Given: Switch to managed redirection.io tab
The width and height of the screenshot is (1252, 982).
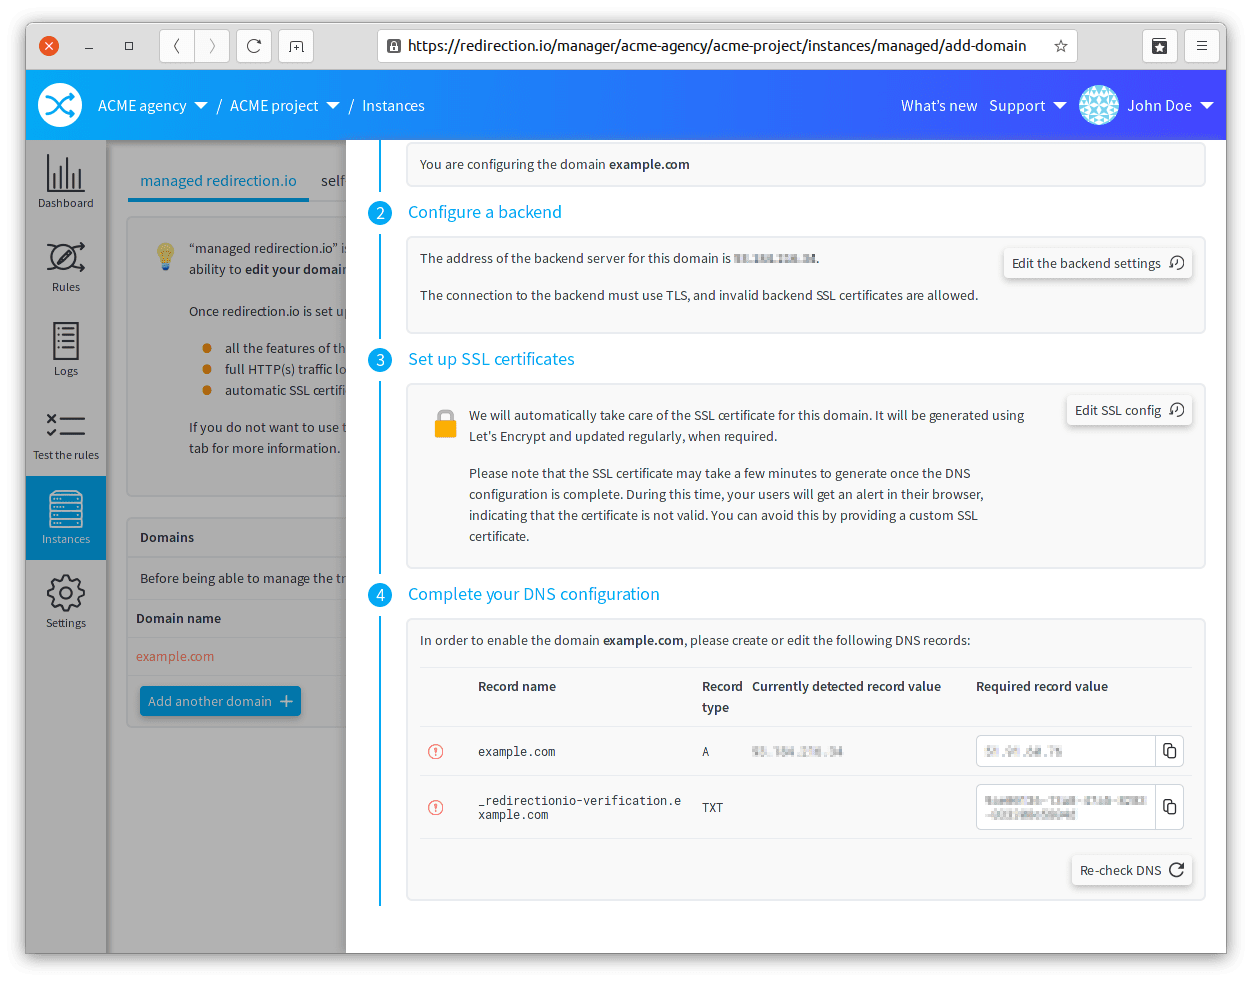Looking at the screenshot, I should coord(218,181).
